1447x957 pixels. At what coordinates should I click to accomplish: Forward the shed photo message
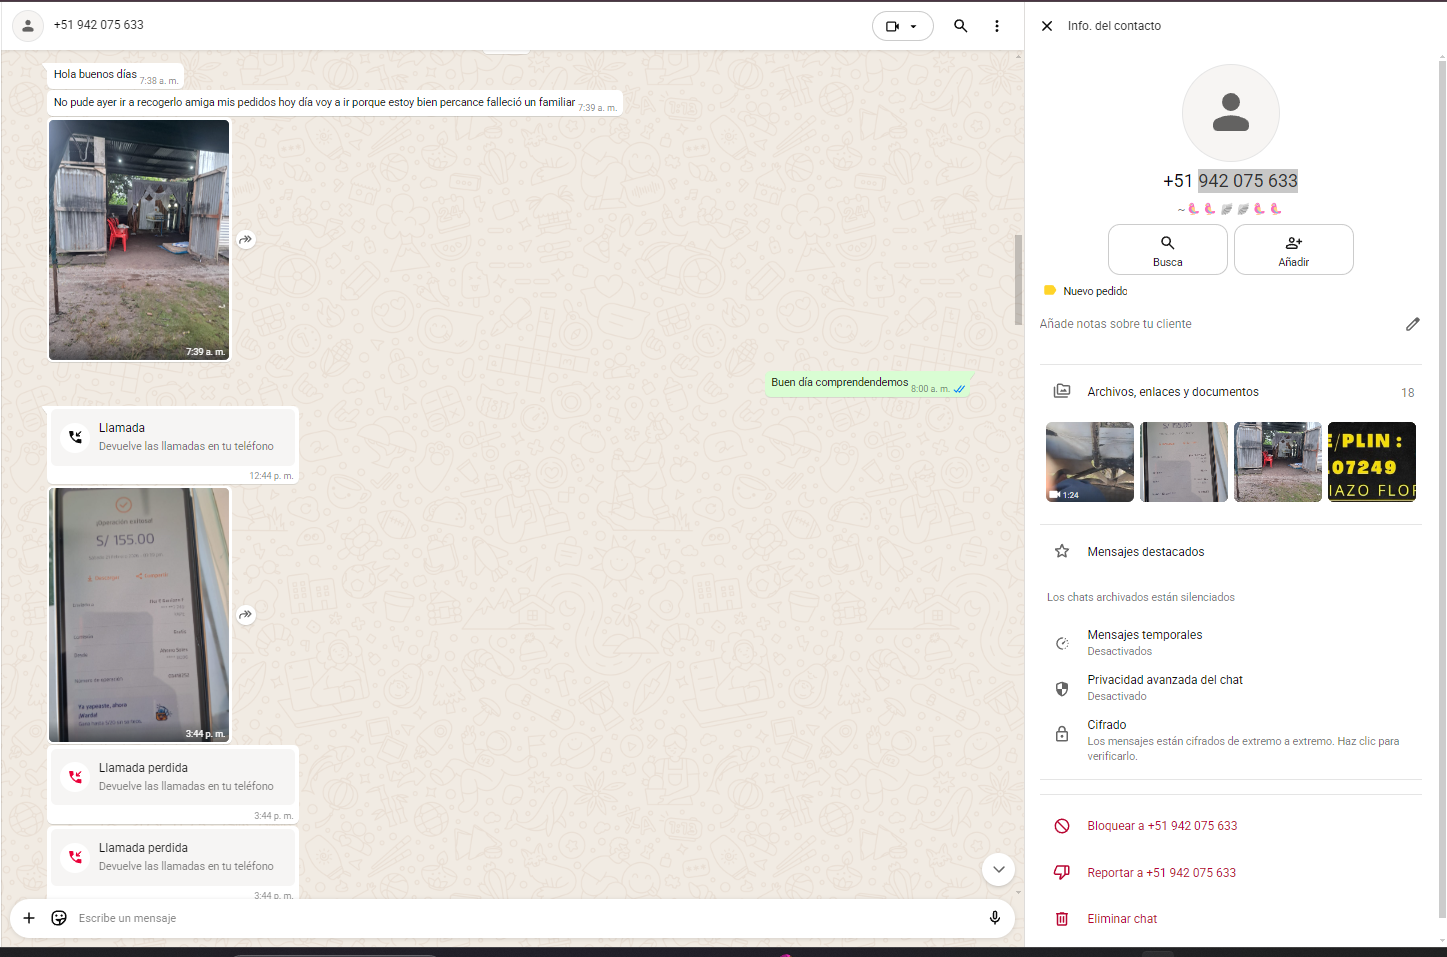[246, 240]
